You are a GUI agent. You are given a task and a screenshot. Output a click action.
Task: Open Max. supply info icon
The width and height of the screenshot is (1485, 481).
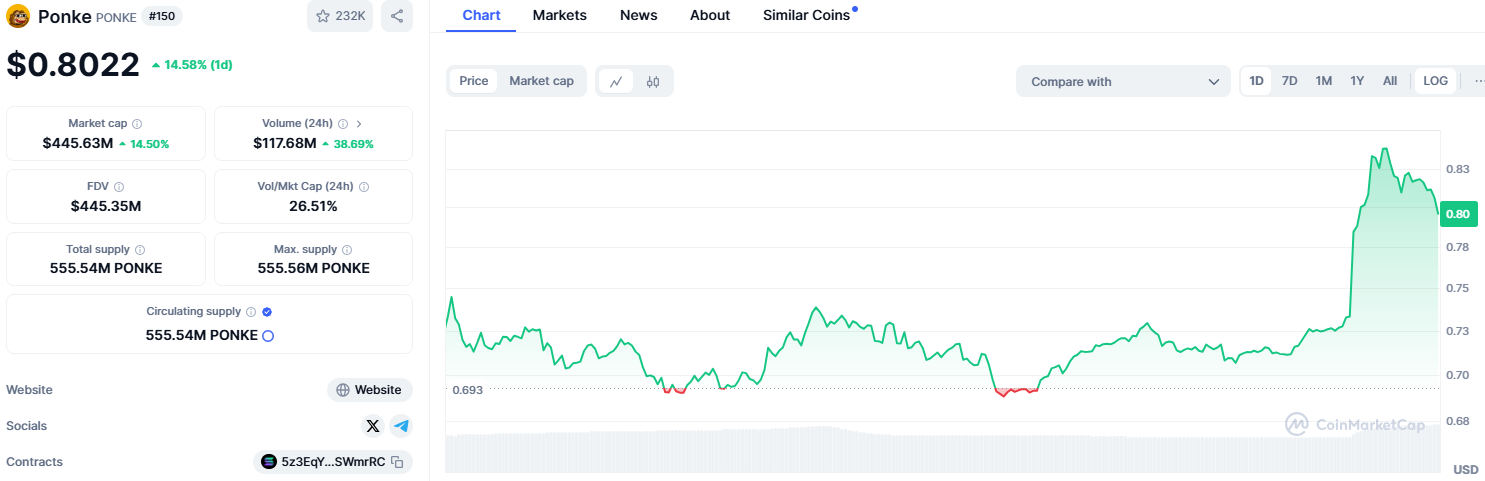pyautogui.click(x=347, y=250)
